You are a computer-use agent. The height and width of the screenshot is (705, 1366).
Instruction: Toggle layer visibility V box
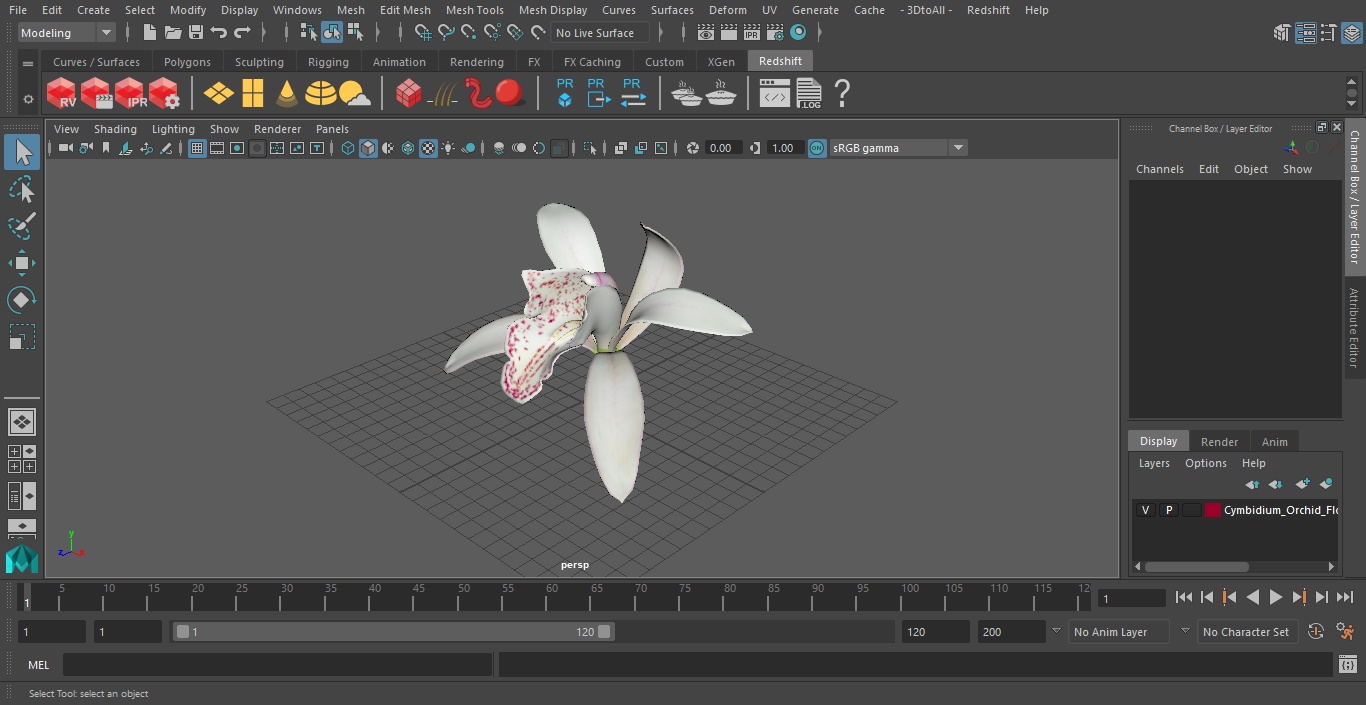[x=1145, y=510]
